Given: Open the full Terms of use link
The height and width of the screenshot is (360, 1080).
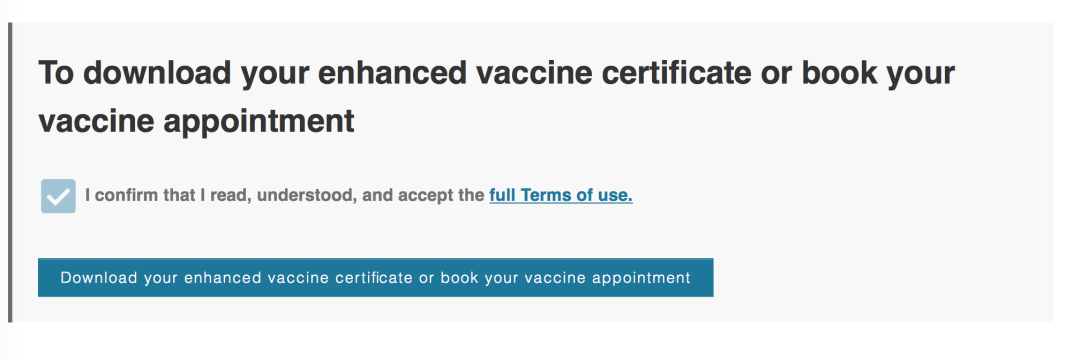Looking at the screenshot, I should tap(561, 195).
